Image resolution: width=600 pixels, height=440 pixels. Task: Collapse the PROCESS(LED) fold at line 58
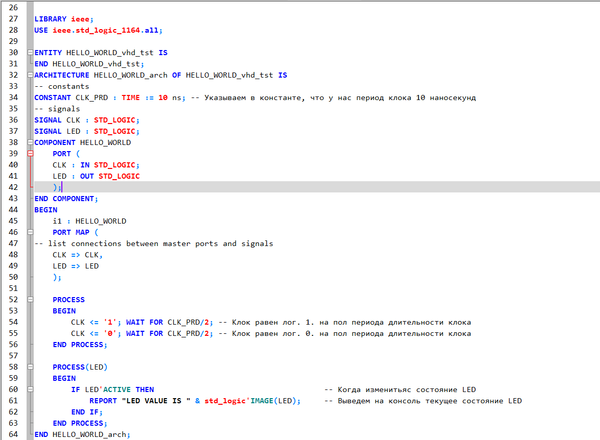pyautogui.click(x=29, y=367)
